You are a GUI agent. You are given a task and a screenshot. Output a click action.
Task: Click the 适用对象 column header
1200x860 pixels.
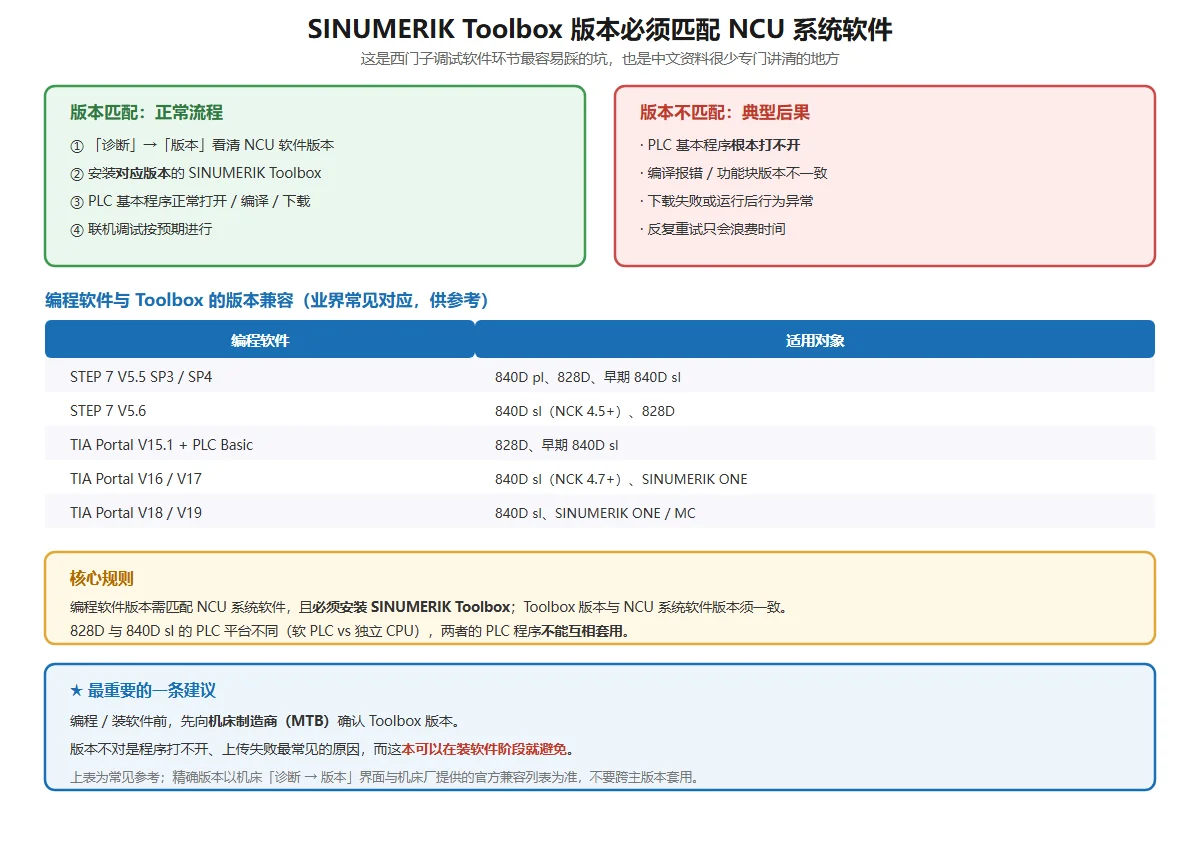click(815, 340)
